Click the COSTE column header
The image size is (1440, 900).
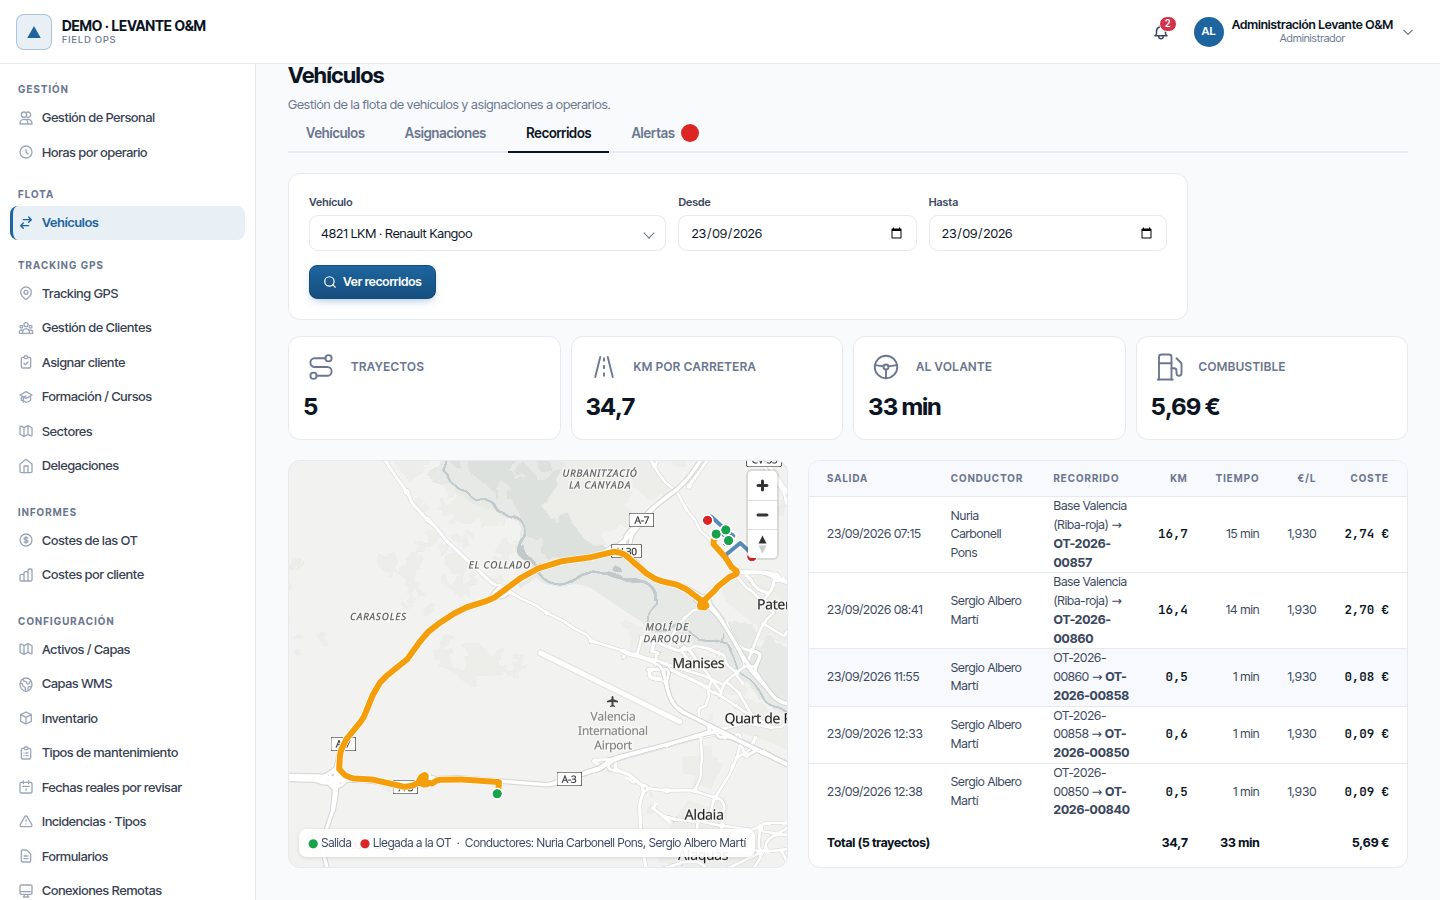(x=1369, y=479)
